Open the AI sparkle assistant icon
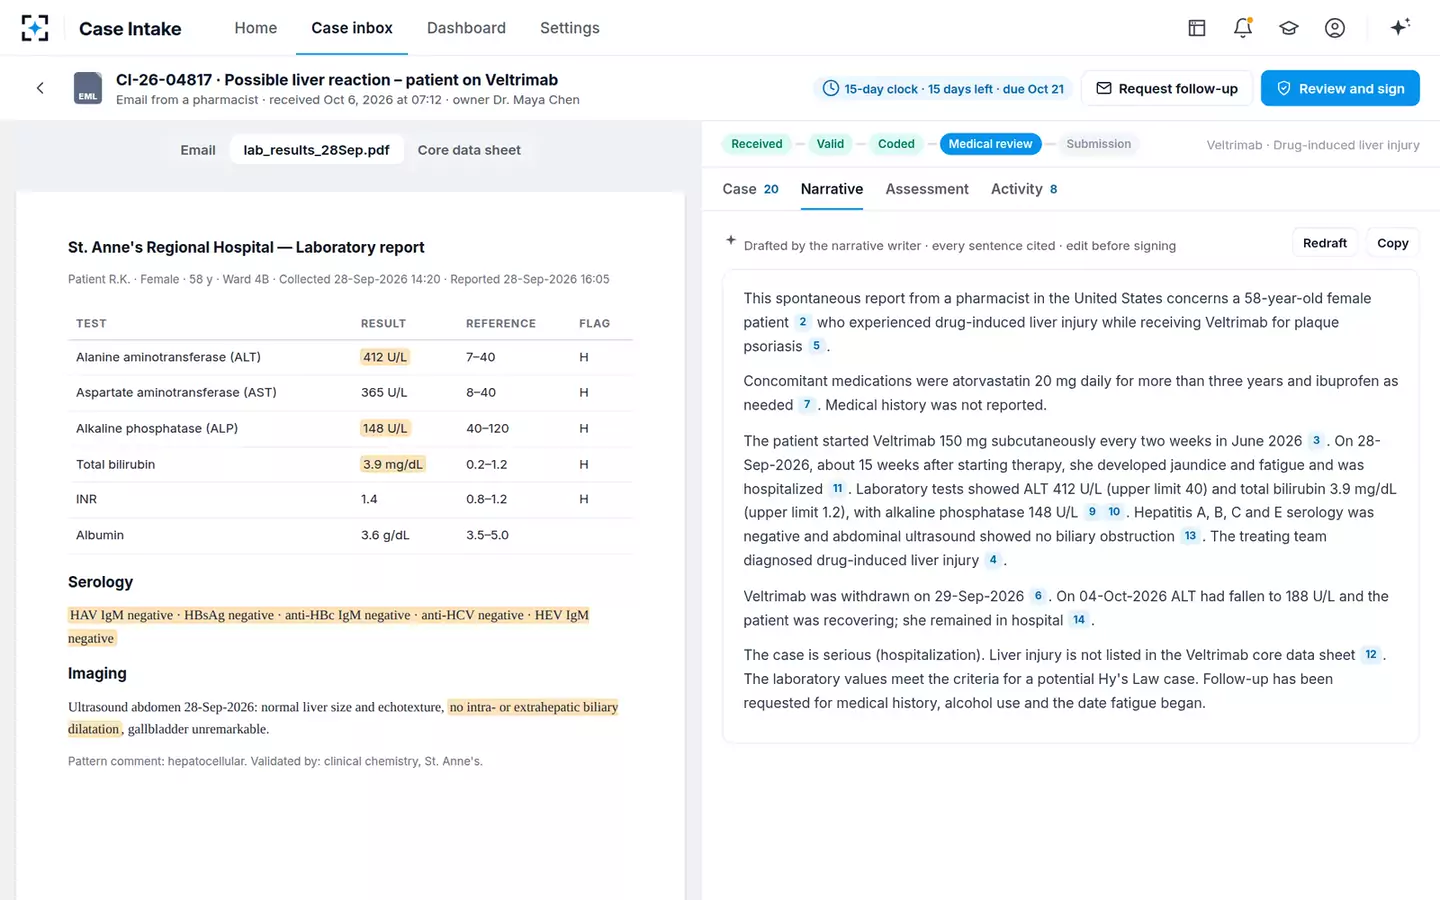Screen dimensions: 1440x900 (x=1400, y=27)
